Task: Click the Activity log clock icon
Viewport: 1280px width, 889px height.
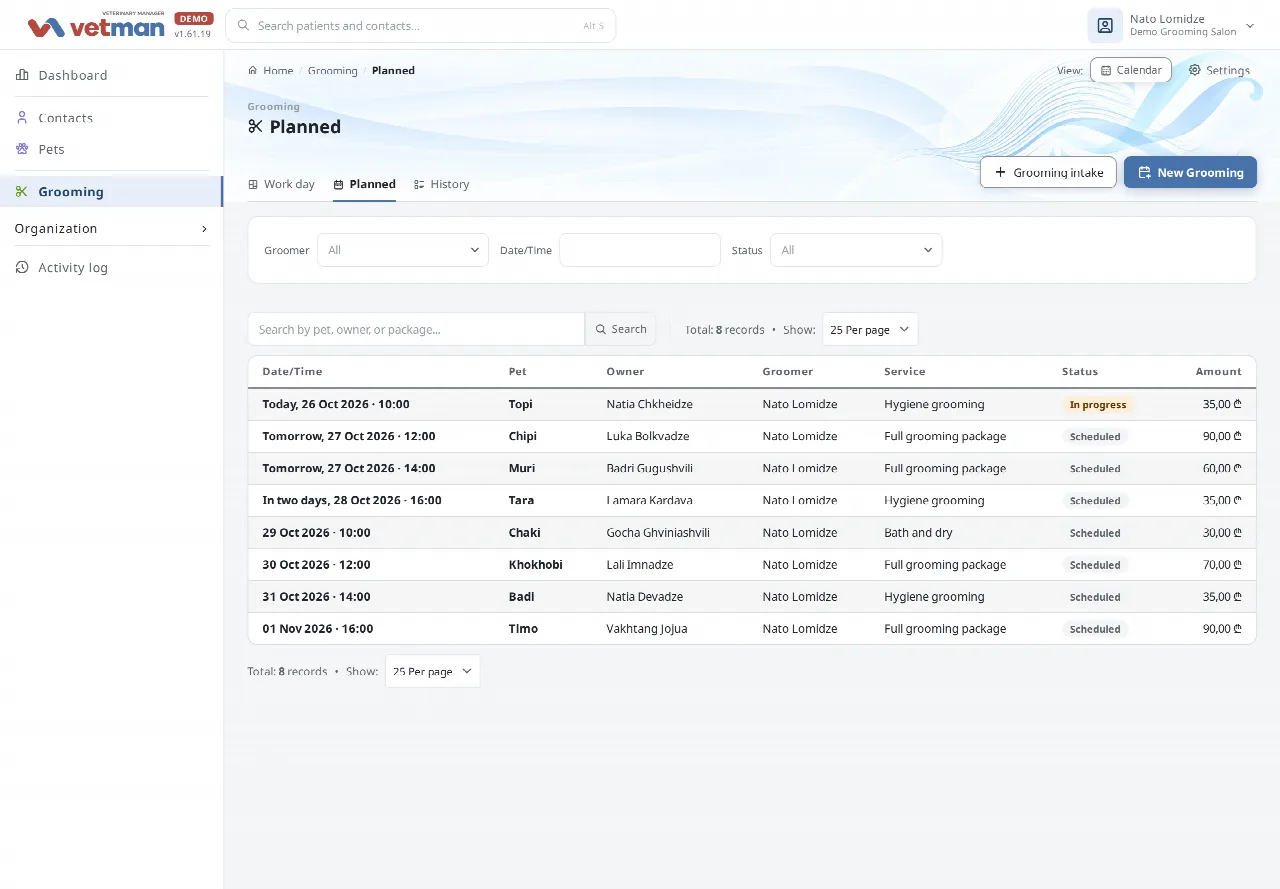Action: pyautogui.click(x=22, y=267)
